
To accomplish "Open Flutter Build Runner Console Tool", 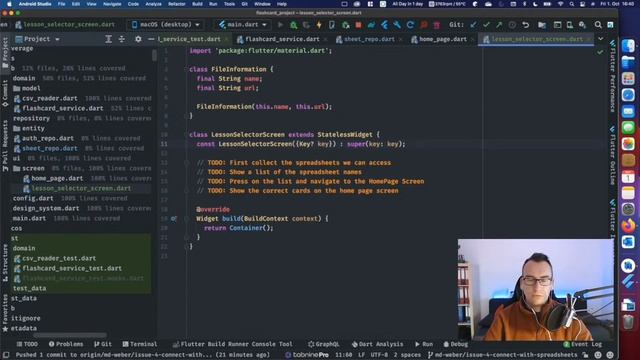I will point(232,344).
